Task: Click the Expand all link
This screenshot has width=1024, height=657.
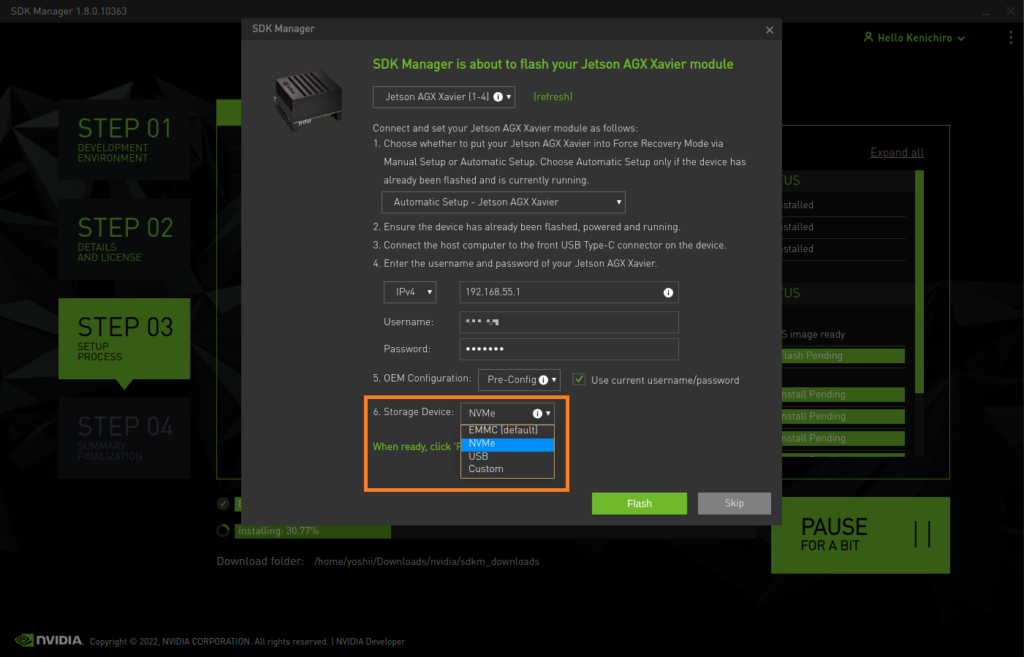Action: [897, 152]
